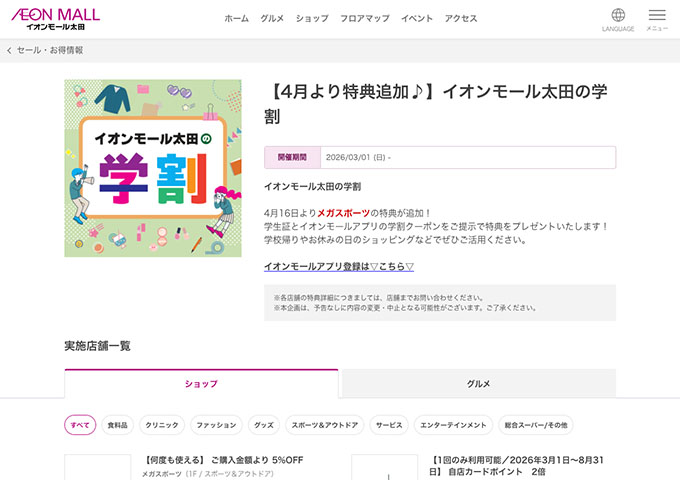Image resolution: width=680 pixels, height=480 pixels.
Task: Filter stores by スポーツ&アウトドア
Action: point(324,425)
